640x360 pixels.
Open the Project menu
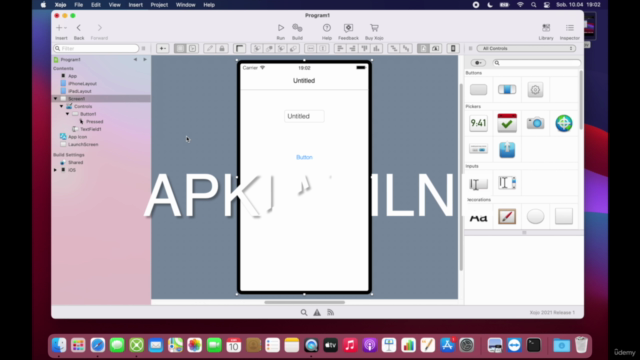[x=159, y=5]
